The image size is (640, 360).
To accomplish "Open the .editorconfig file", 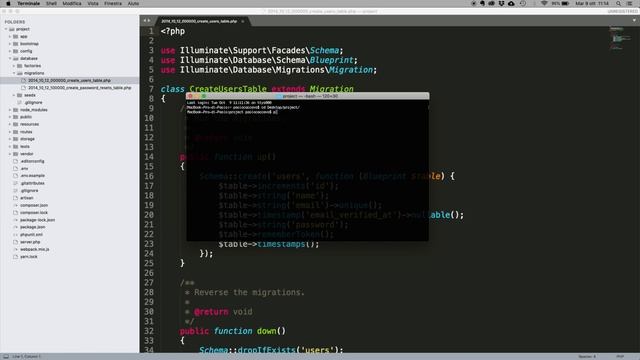I will [x=32, y=161].
